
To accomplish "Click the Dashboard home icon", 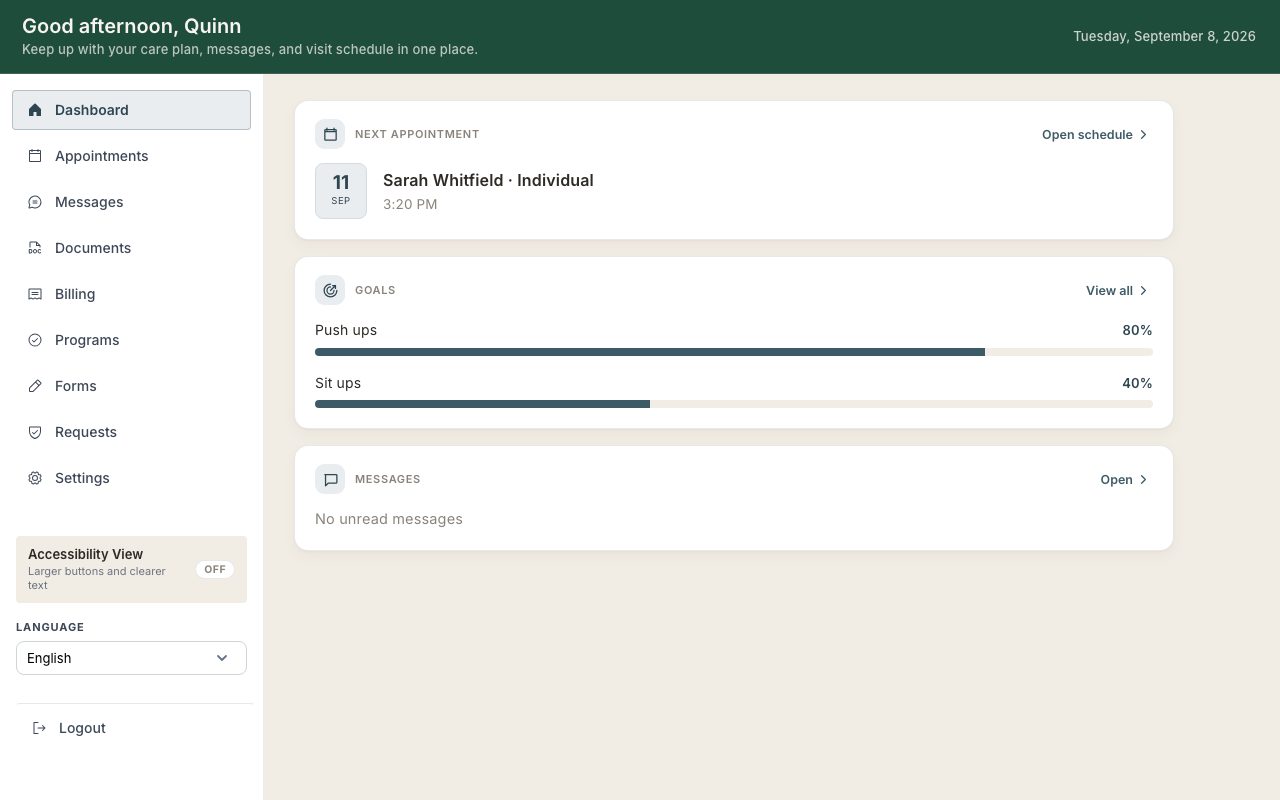I will pos(35,110).
